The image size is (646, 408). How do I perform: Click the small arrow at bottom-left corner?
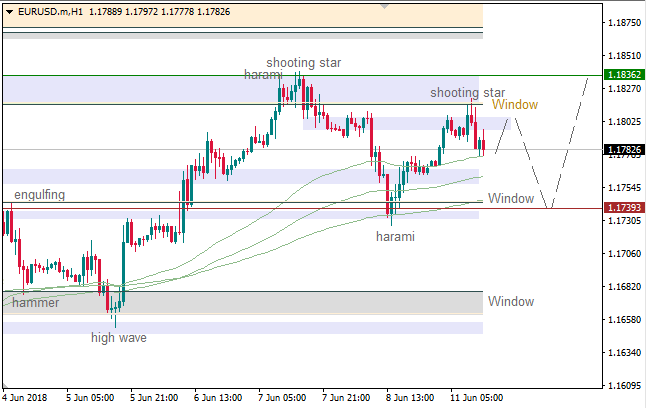[x=5, y=386]
